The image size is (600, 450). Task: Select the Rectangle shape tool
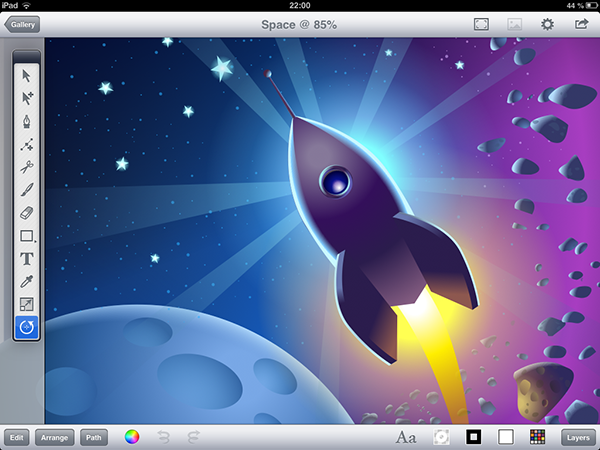(26, 236)
